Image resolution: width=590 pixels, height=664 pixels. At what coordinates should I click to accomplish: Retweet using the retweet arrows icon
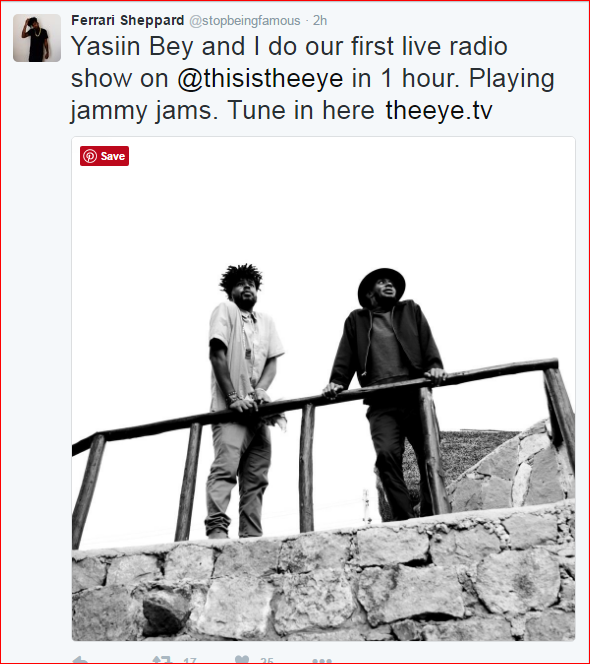click(x=163, y=659)
